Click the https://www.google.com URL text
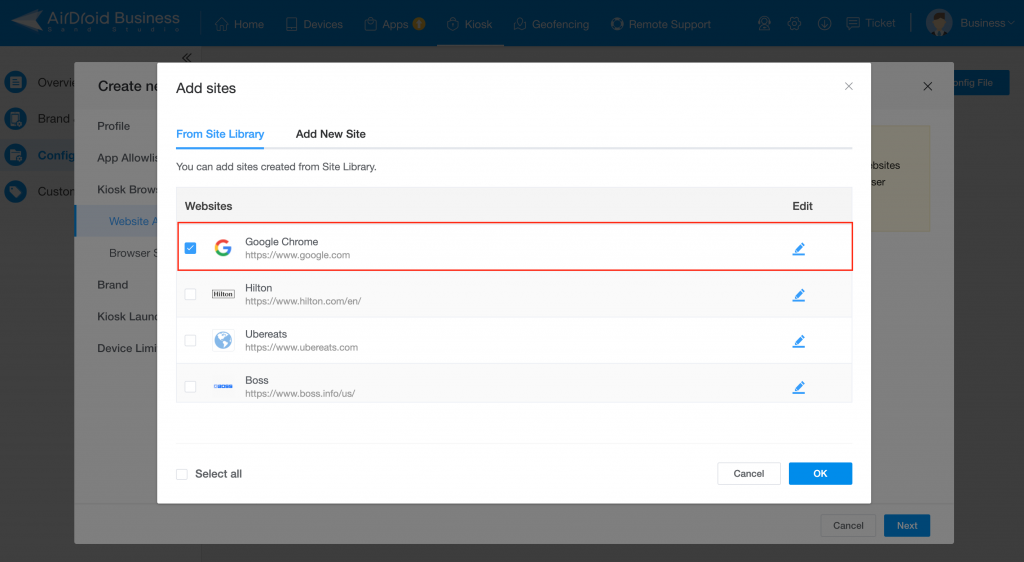Screen dimensions: 1024x562 click(297, 255)
